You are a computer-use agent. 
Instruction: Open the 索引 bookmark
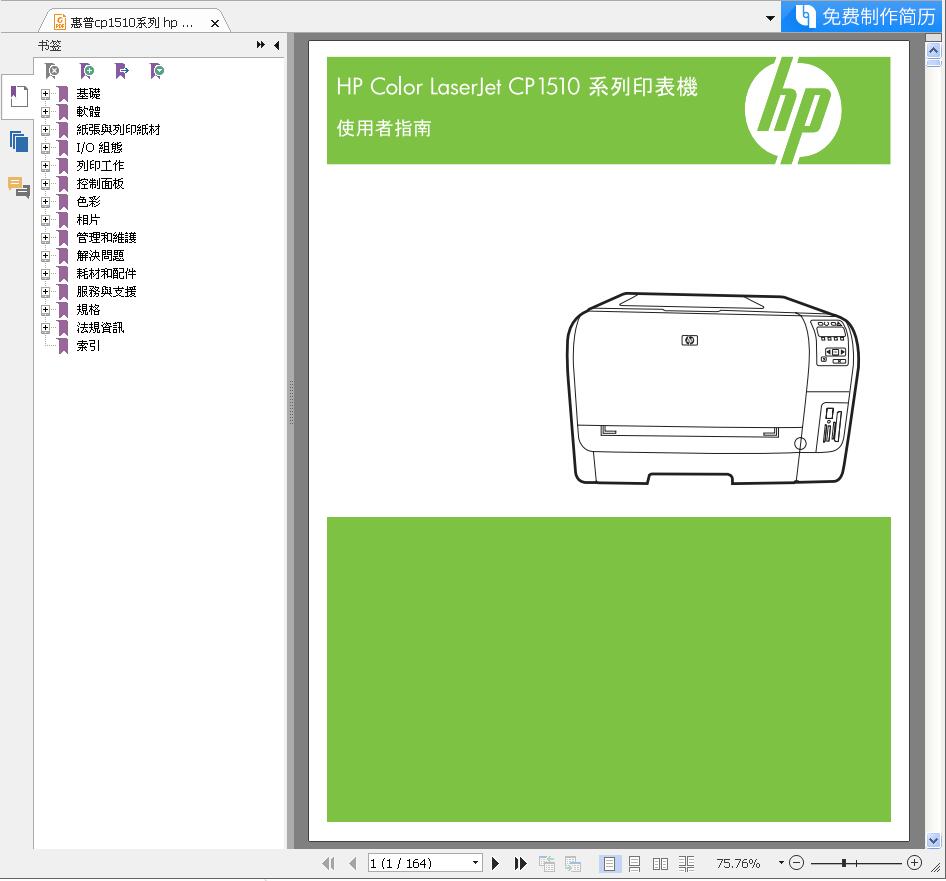coord(88,346)
